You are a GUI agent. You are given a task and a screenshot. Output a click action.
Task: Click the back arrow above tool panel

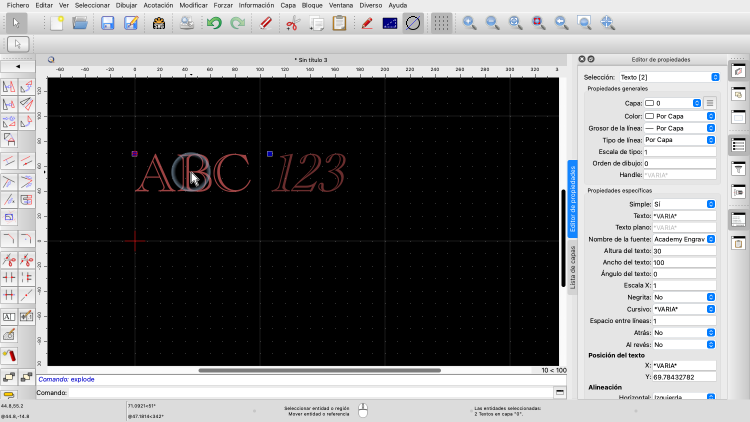[18, 67]
